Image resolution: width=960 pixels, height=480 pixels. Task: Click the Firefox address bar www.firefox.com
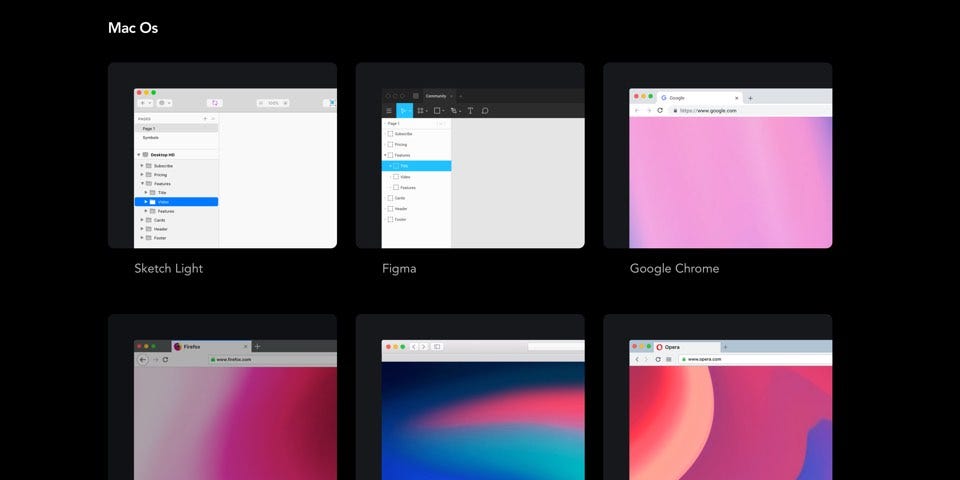tap(272, 359)
